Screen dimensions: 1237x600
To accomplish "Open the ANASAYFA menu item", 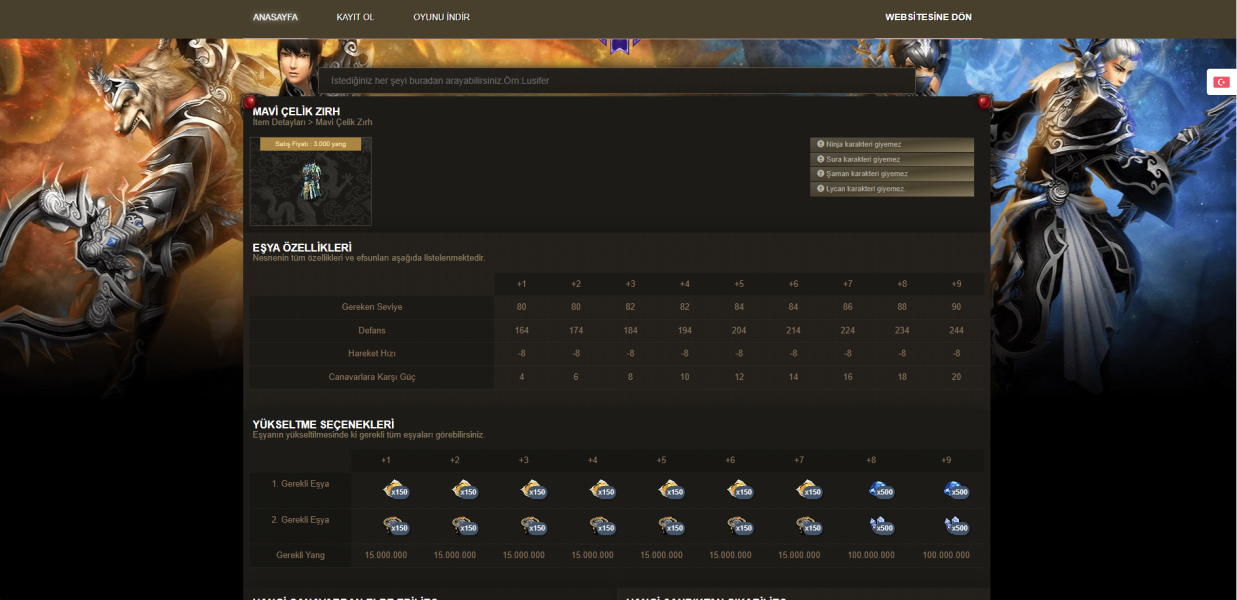I will click(x=275, y=17).
